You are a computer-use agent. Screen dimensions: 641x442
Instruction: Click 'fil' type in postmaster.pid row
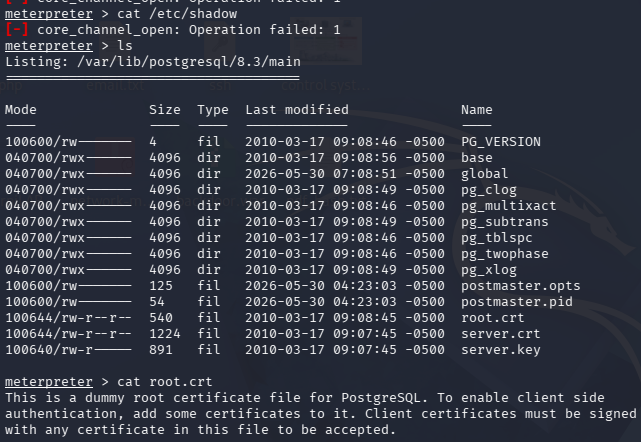[209, 302]
